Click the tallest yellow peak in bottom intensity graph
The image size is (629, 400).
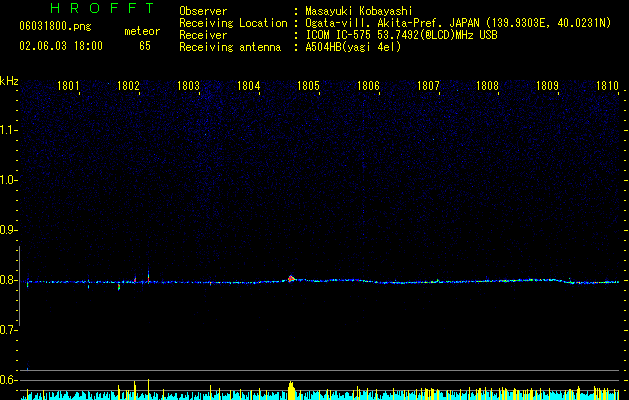point(148,389)
